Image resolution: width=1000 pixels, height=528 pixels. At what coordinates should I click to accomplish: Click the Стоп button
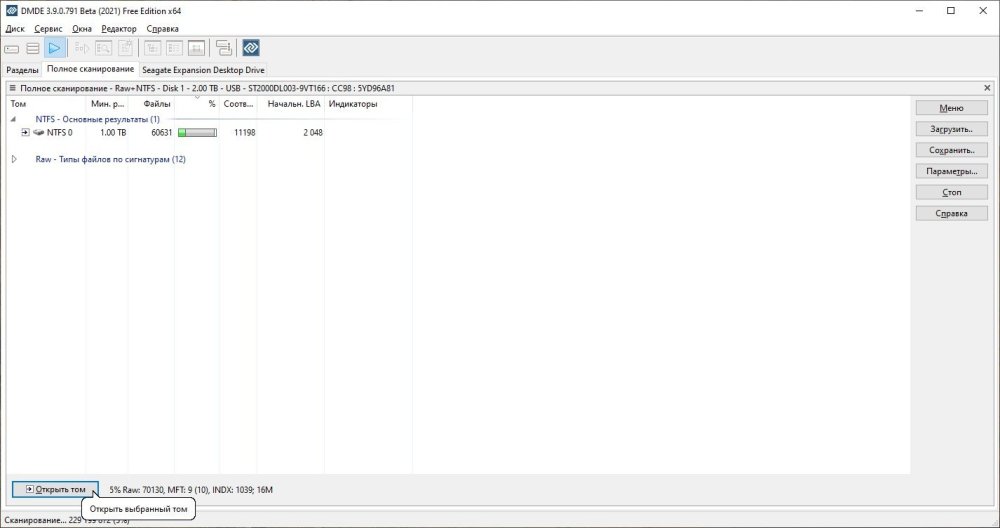(x=951, y=192)
